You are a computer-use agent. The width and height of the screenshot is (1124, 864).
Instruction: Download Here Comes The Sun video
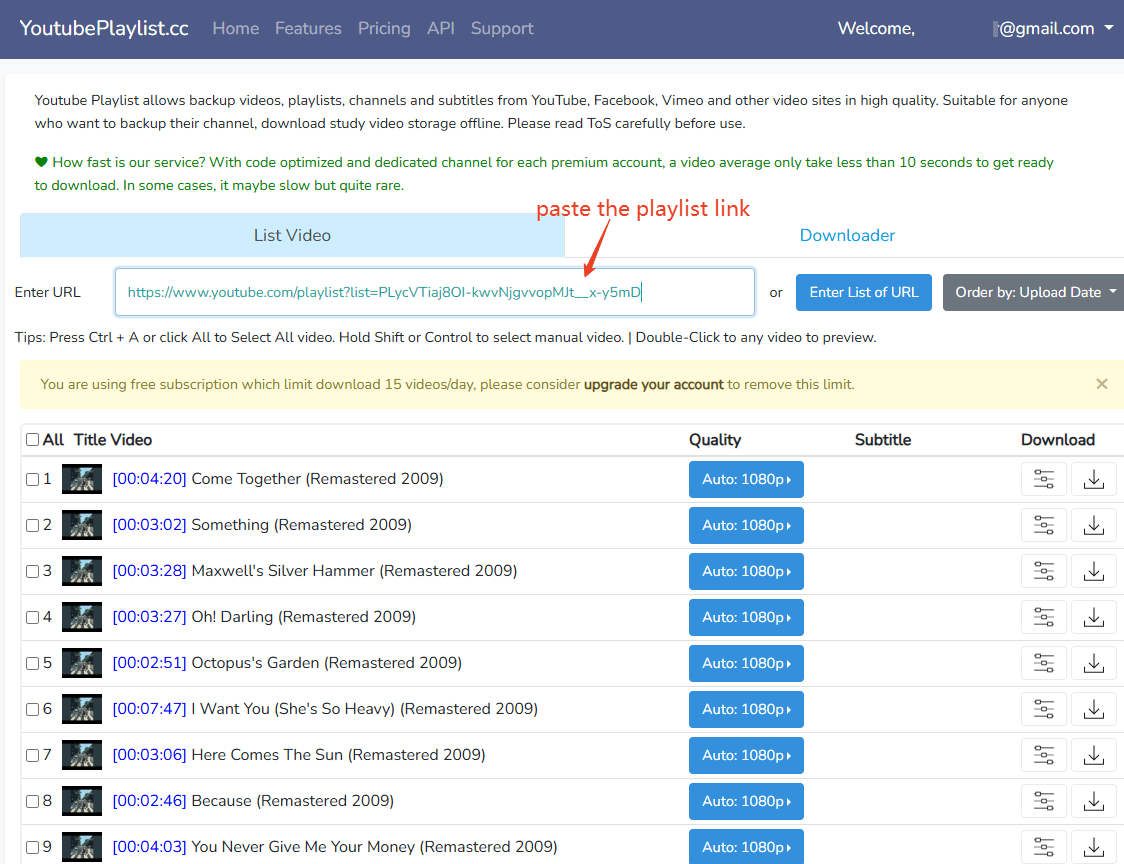point(1094,755)
